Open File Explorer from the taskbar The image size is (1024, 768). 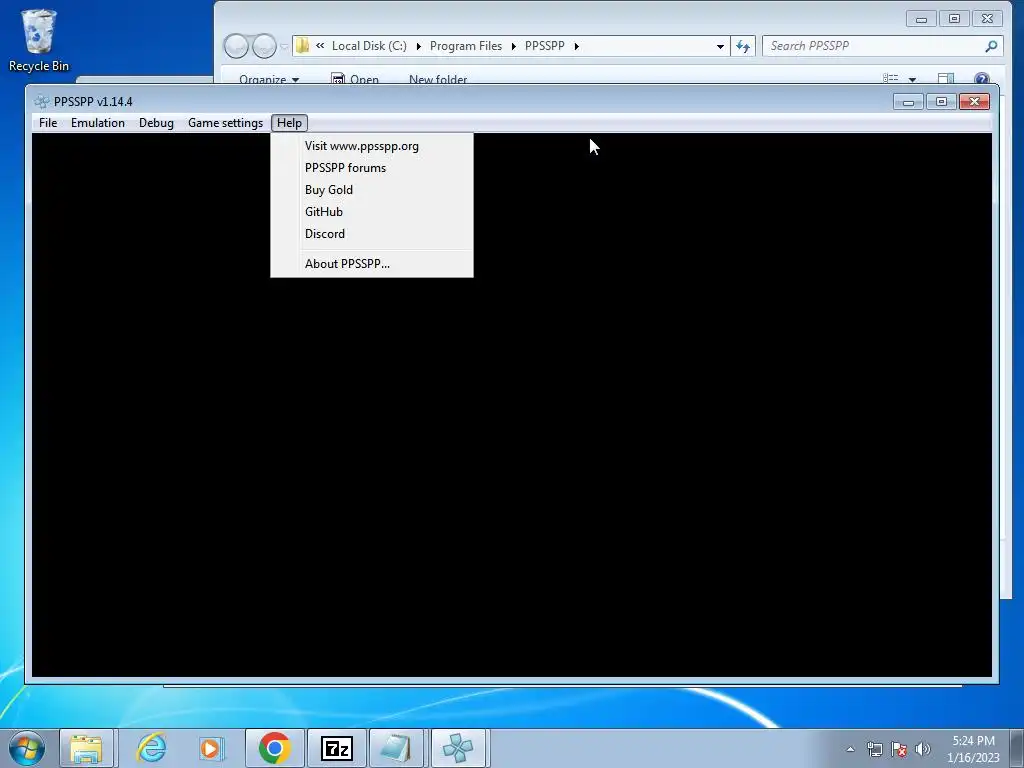point(86,748)
